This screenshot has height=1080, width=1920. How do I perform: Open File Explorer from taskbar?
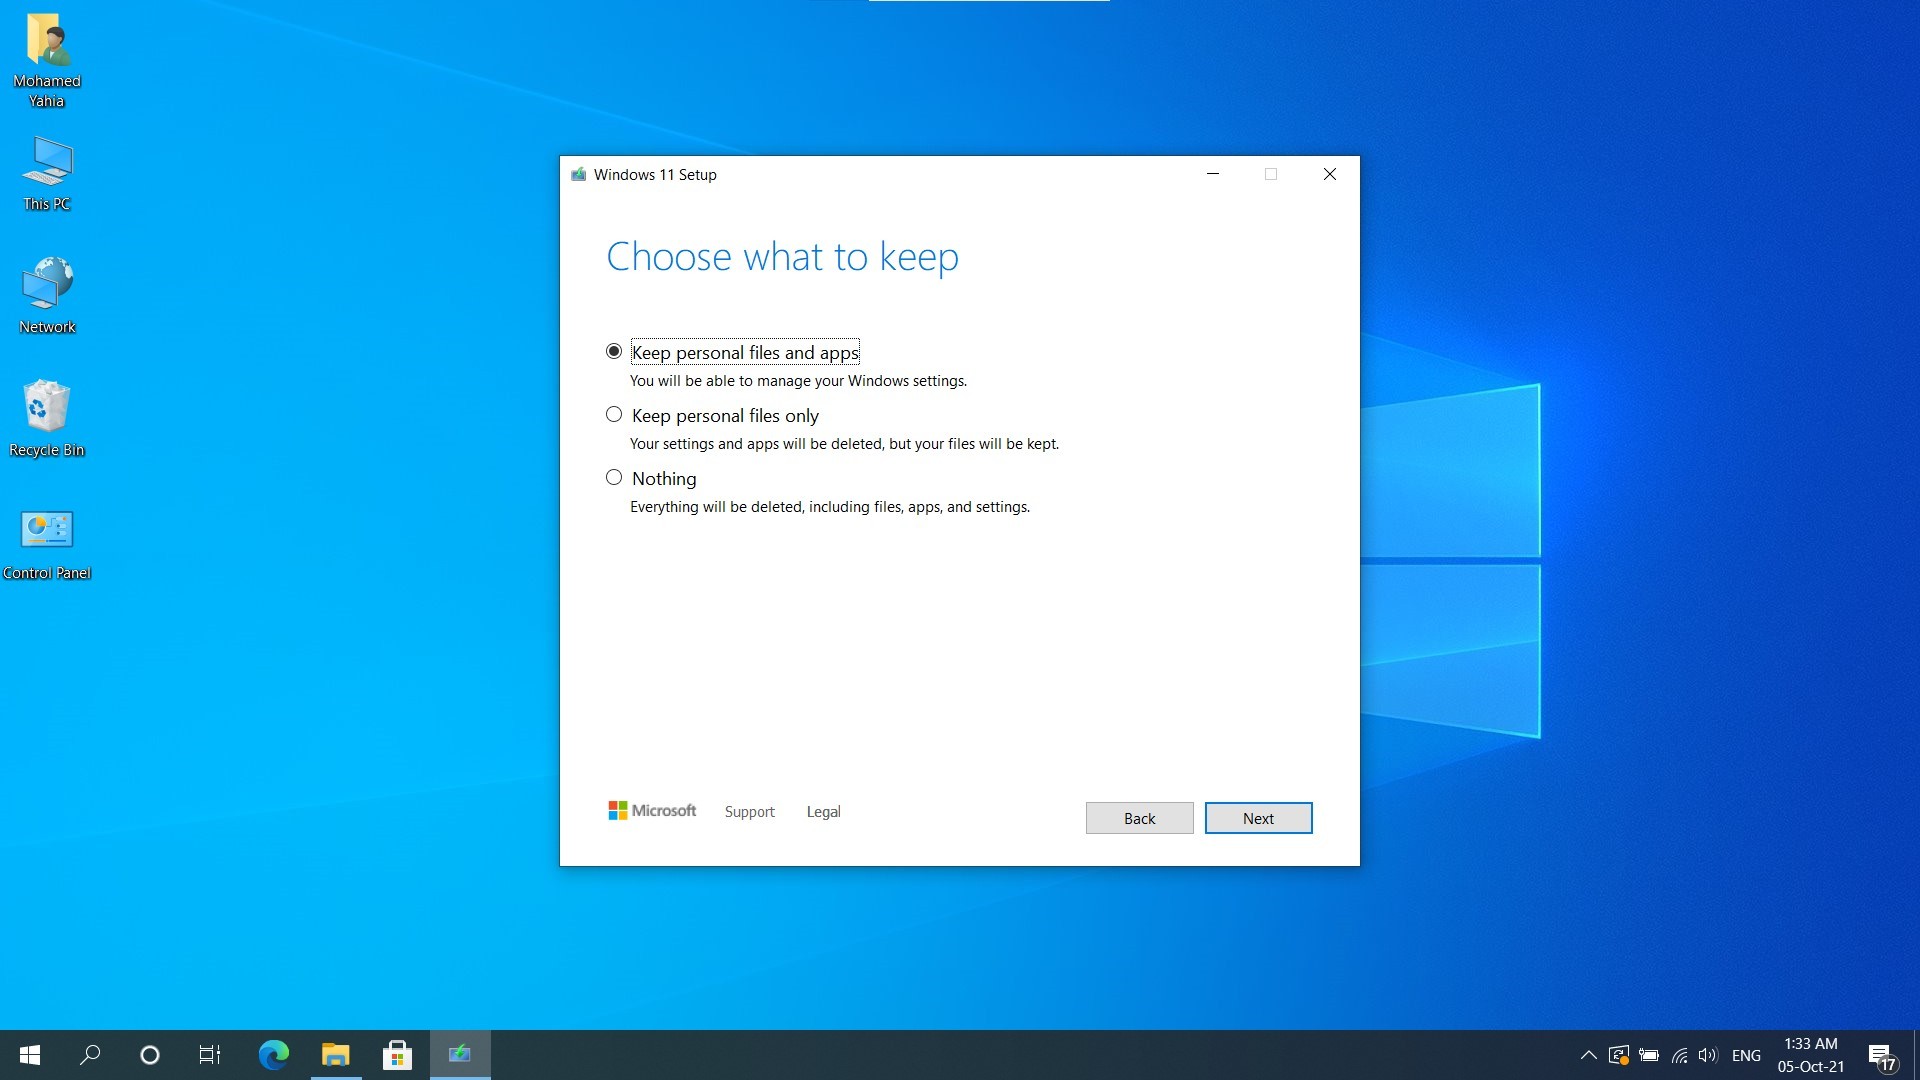(335, 1055)
